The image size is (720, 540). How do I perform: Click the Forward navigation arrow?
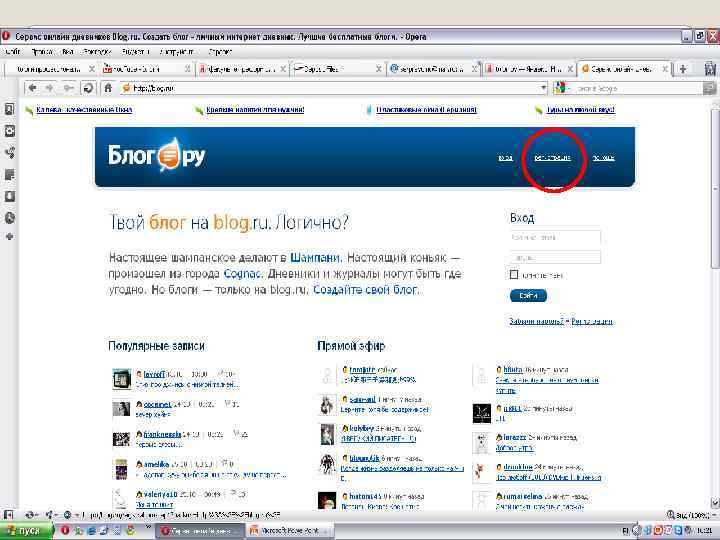[50, 88]
